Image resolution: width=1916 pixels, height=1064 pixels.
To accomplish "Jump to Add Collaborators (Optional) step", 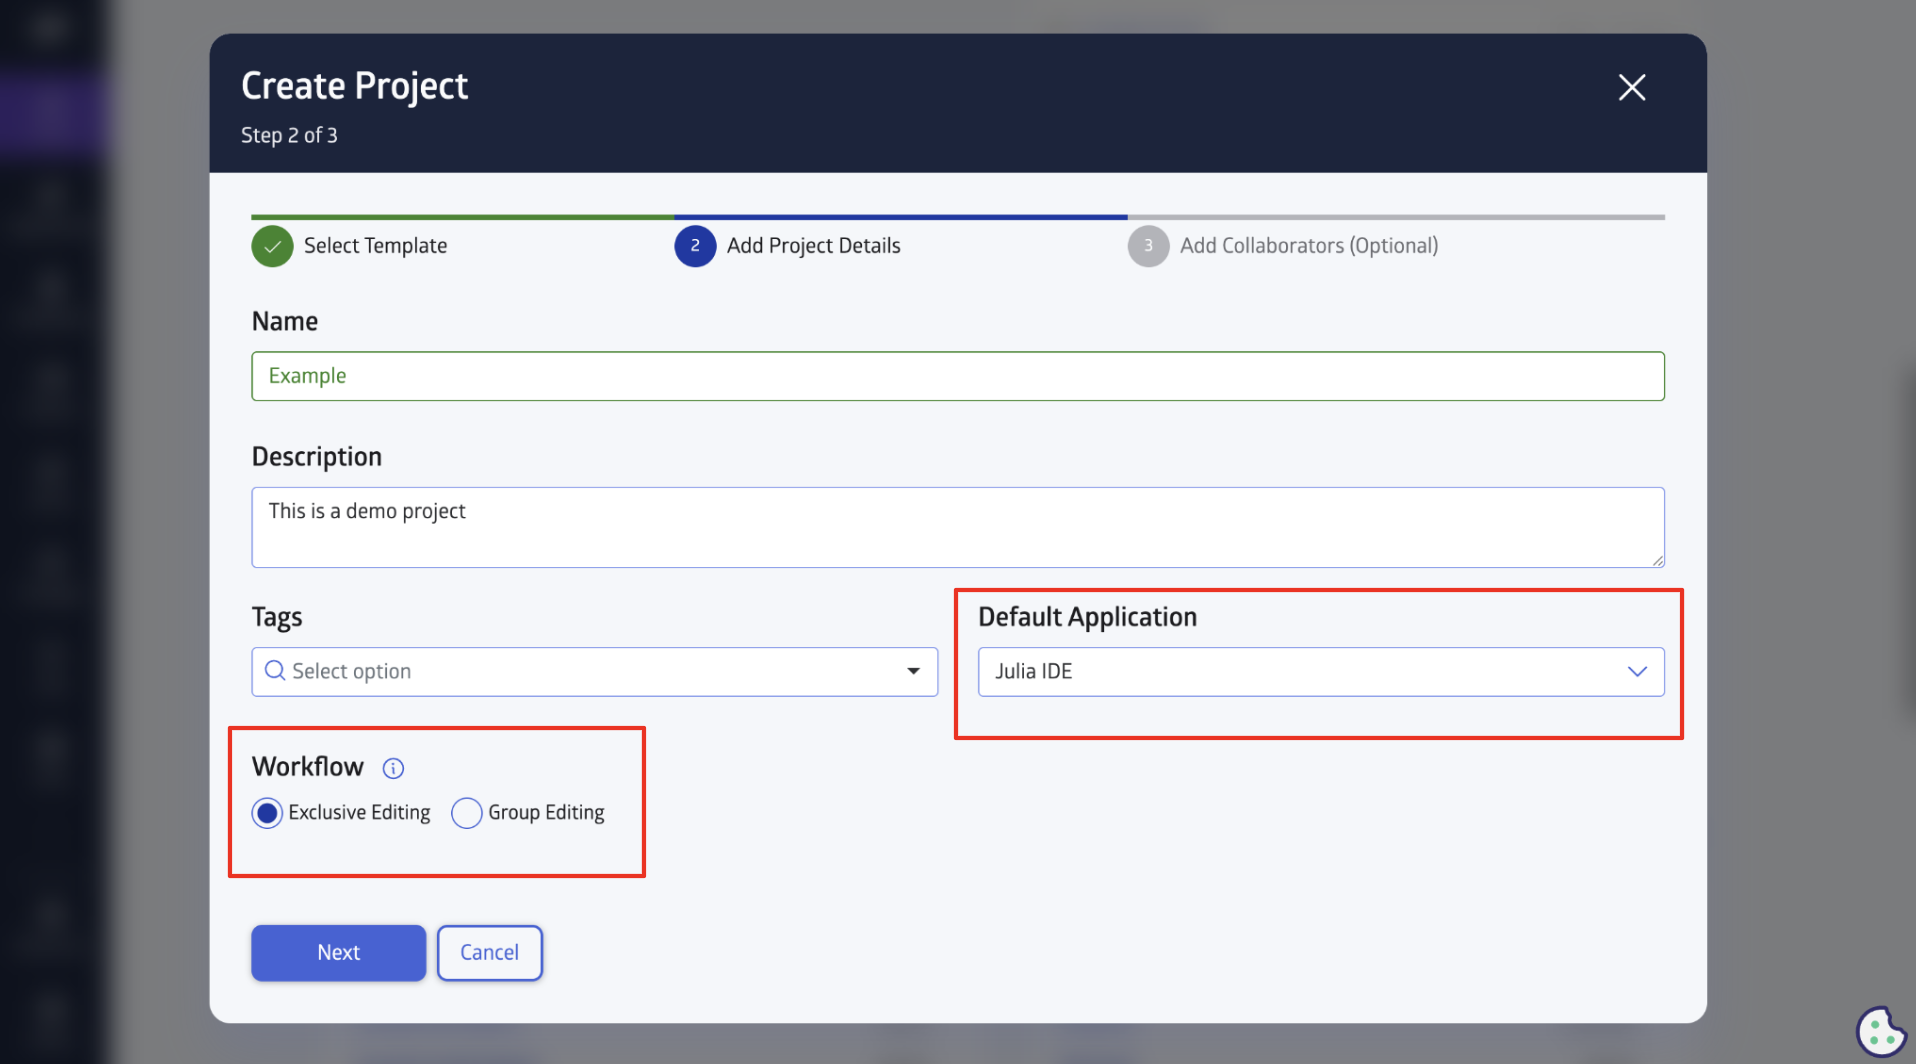I will [1309, 246].
